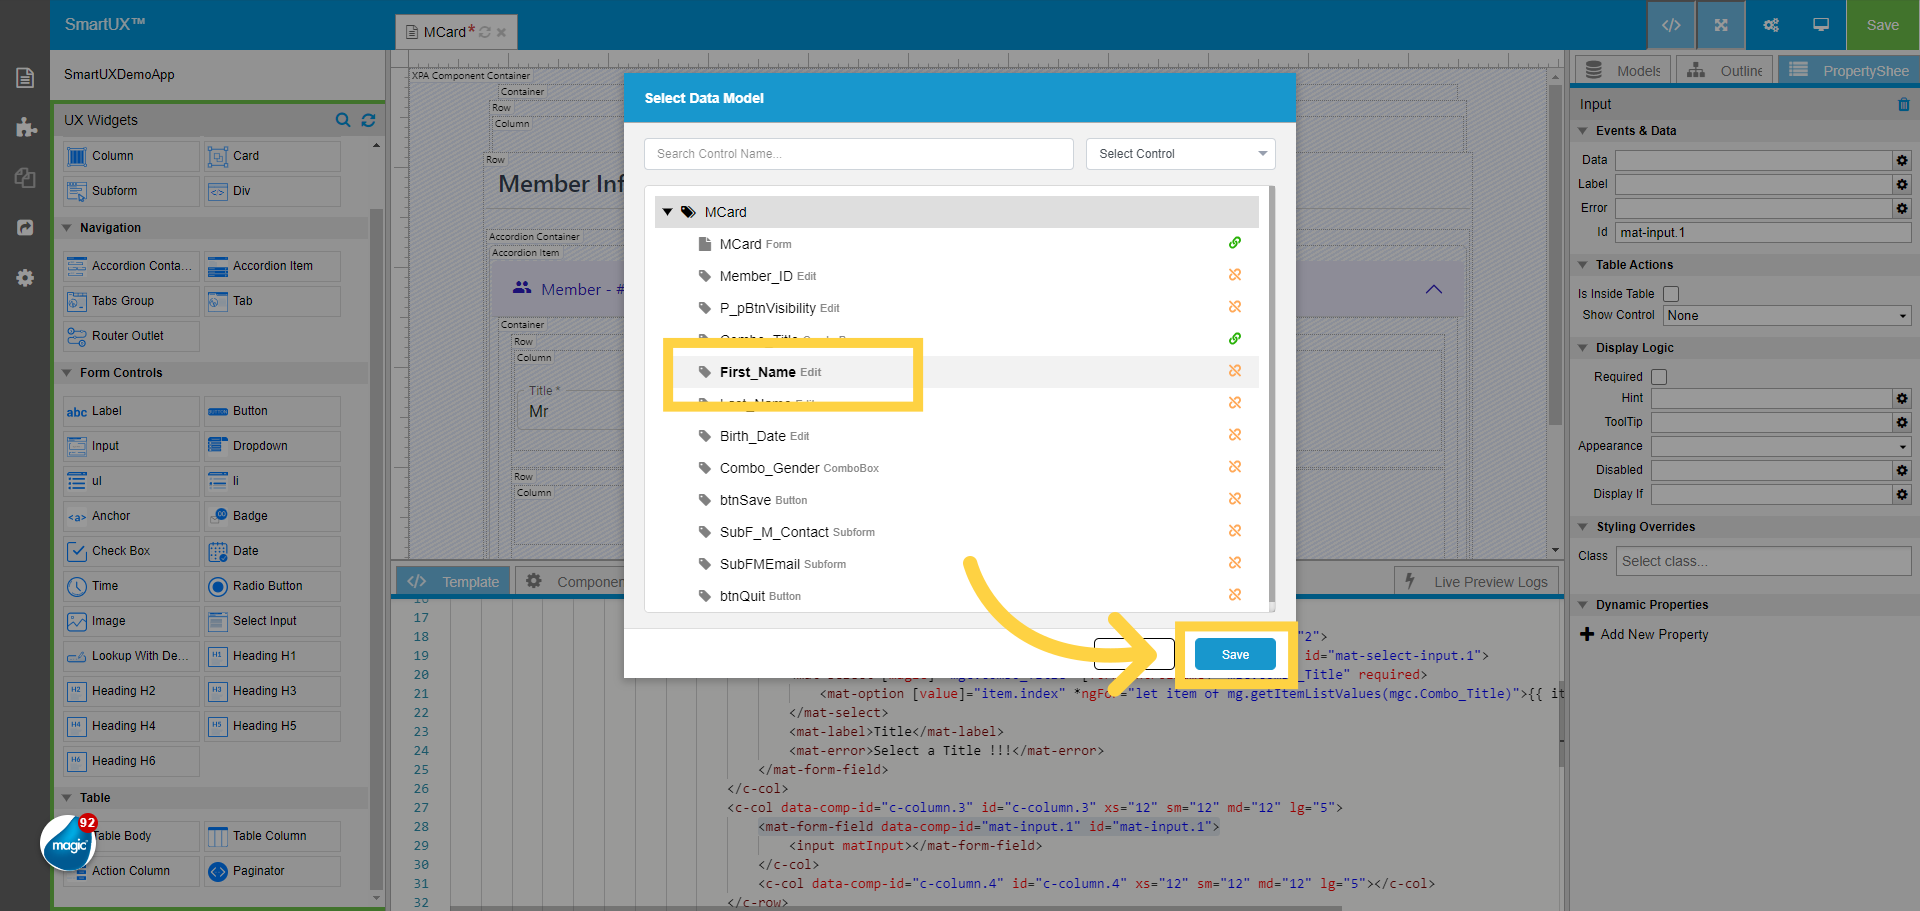Click the settings icon in the far-left sidebar
The height and width of the screenshot is (911, 1920).
point(25,278)
